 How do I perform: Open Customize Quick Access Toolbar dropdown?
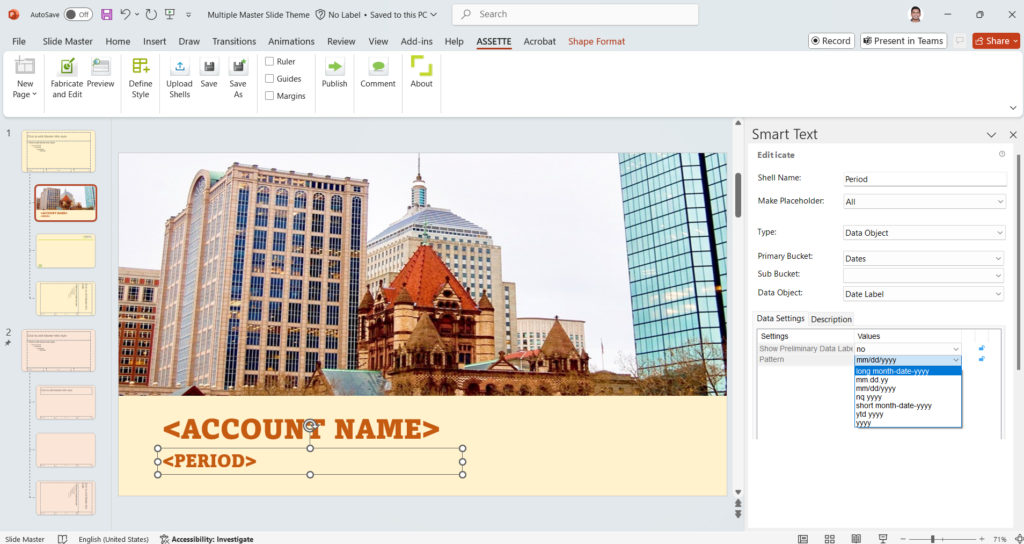[x=189, y=14]
